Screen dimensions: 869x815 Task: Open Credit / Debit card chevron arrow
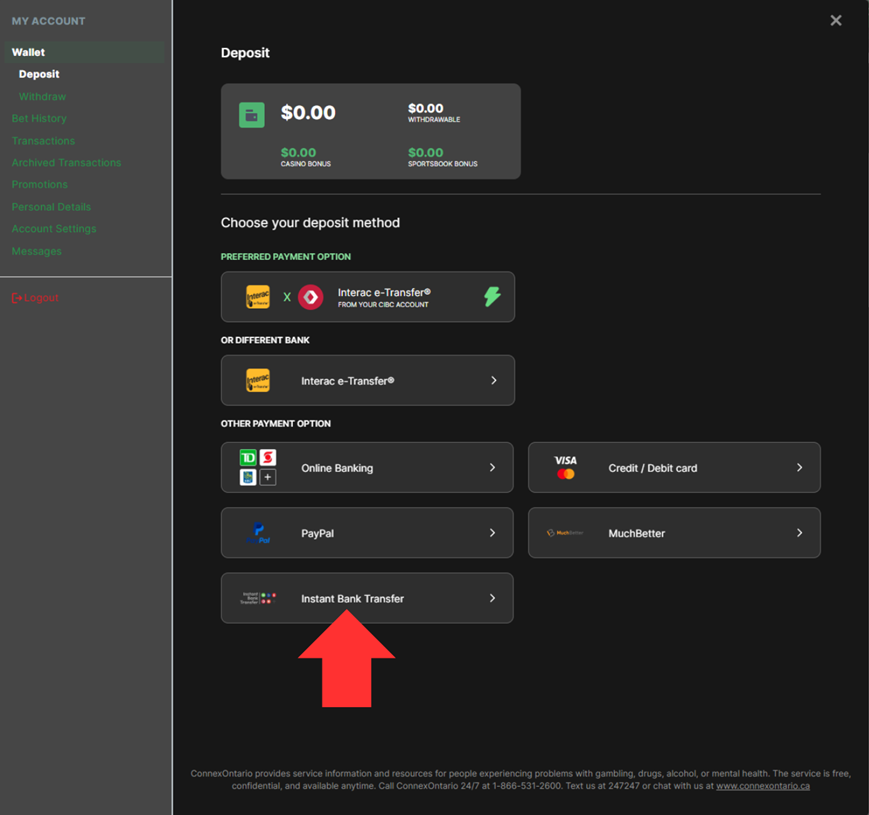click(799, 468)
